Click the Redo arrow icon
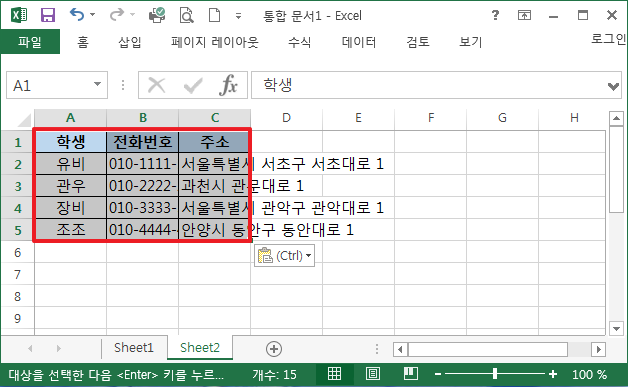 pos(117,15)
